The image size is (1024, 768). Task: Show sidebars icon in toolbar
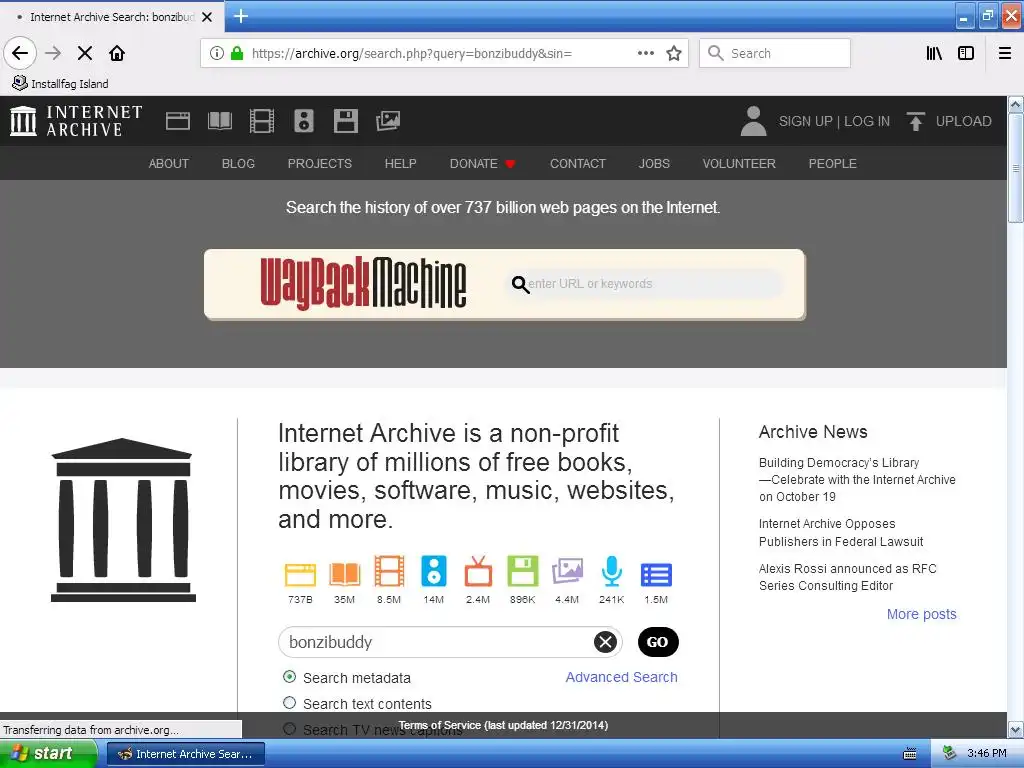tap(966, 53)
